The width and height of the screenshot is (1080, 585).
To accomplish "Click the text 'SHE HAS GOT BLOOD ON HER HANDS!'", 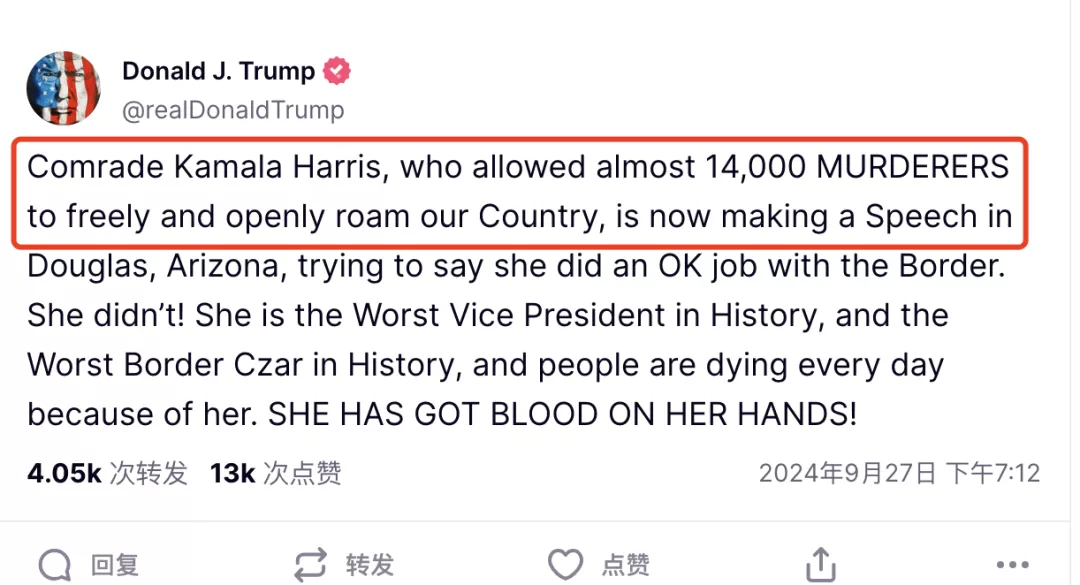I will point(563,415).
